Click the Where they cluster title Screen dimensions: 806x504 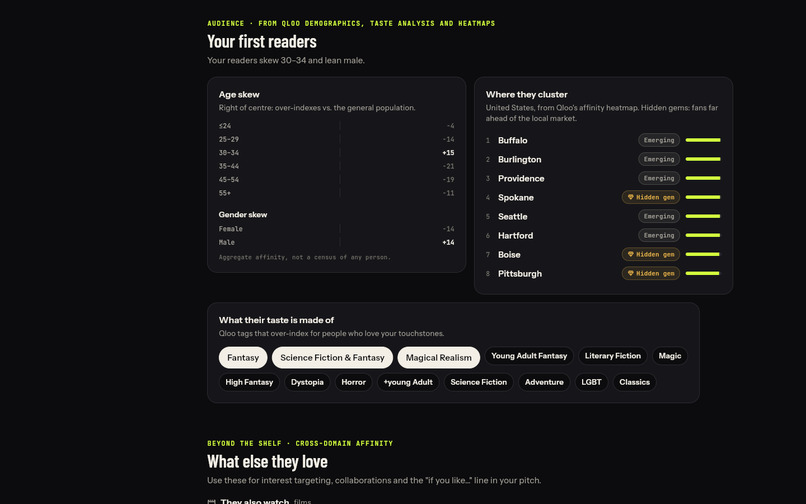526,95
